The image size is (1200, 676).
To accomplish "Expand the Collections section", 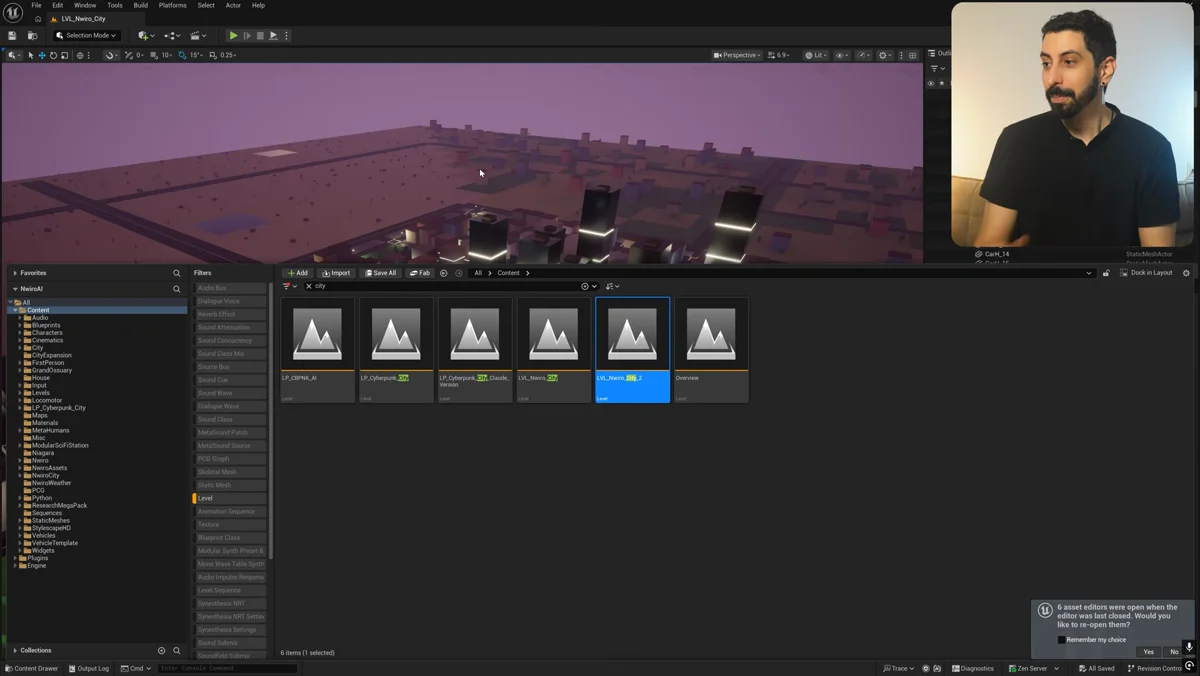I will (x=15, y=650).
